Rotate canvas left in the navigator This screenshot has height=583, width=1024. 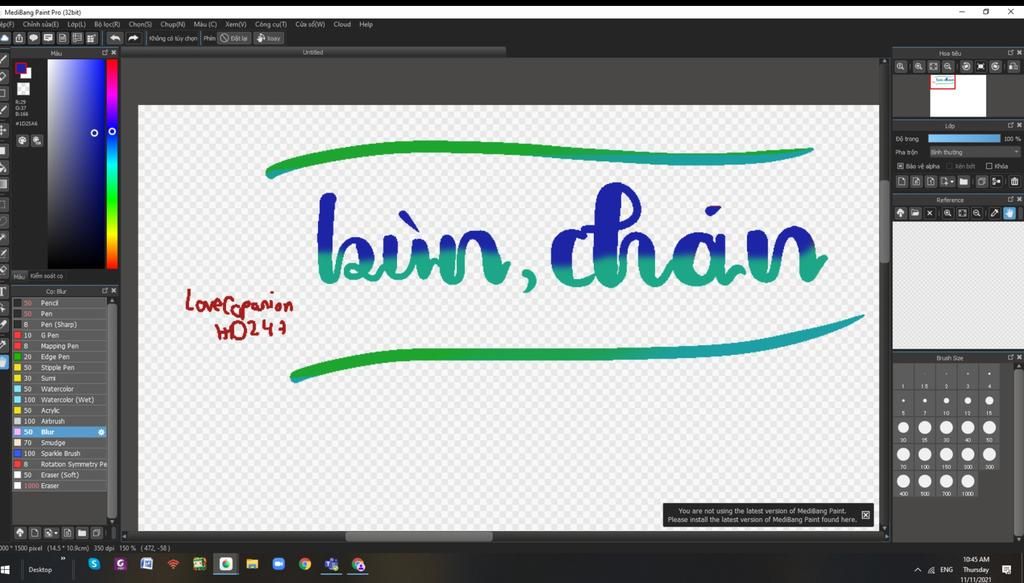(x=966, y=67)
